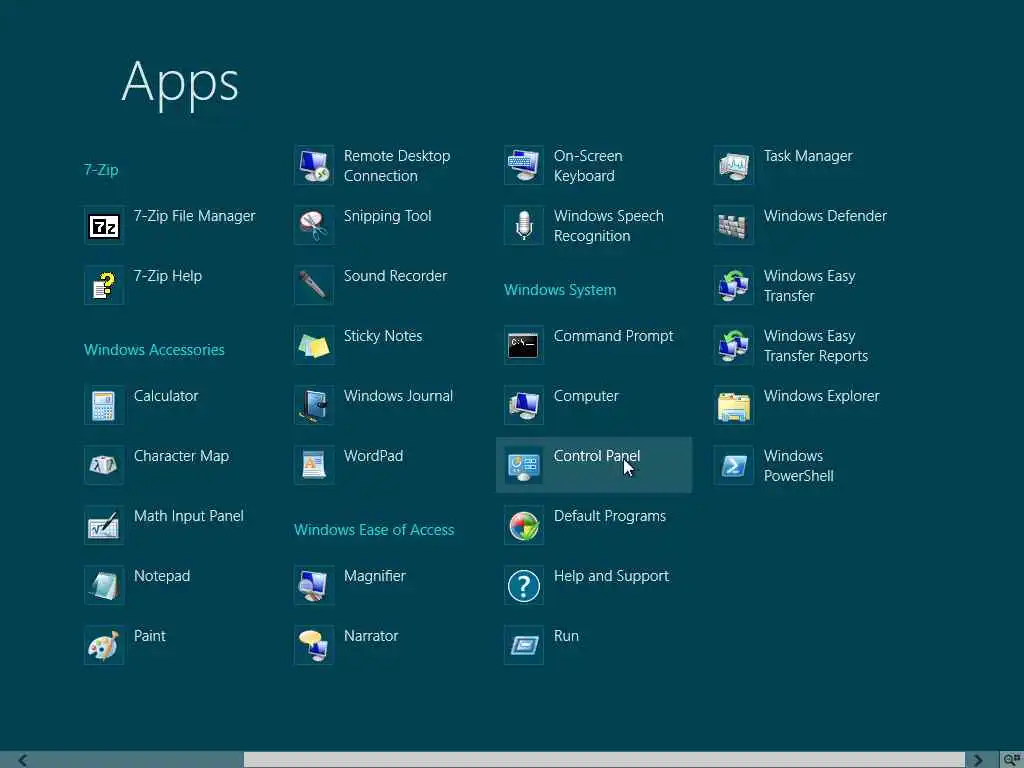Click the "Snipping Tool" label

[x=387, y=217]
